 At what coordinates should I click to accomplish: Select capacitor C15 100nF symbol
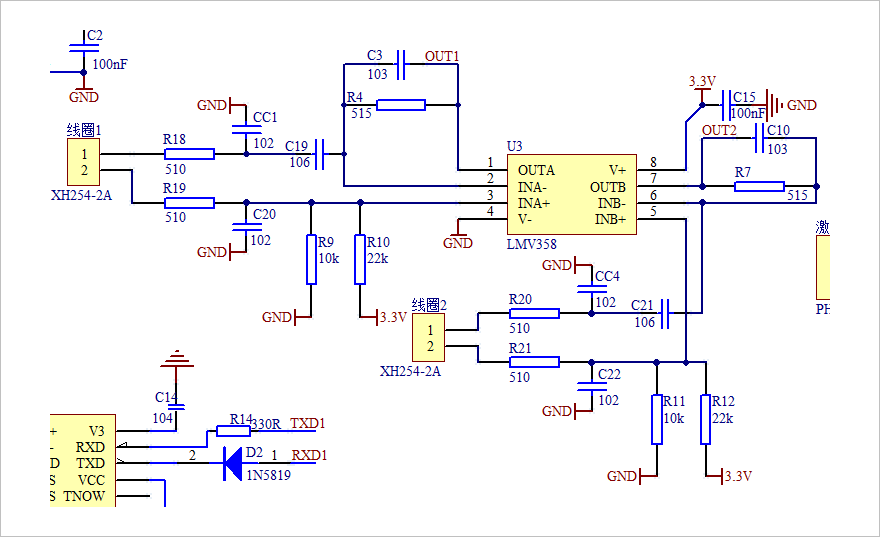pos(726,105)
